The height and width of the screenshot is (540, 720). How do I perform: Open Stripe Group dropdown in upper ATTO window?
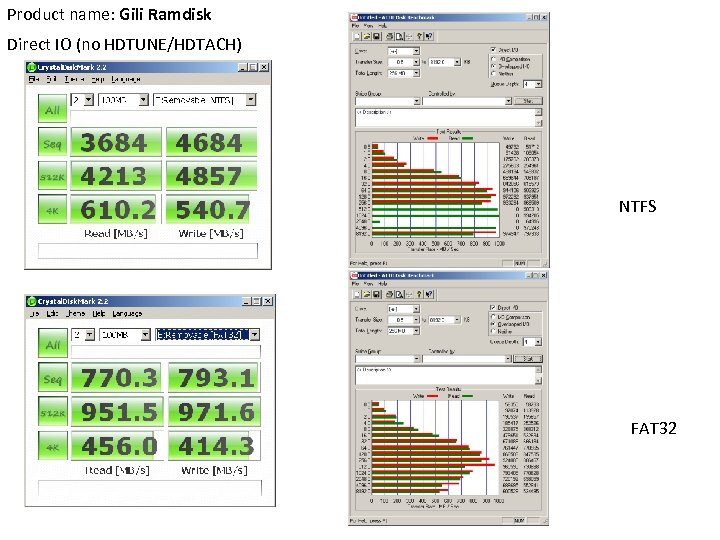tap(417, 101)
